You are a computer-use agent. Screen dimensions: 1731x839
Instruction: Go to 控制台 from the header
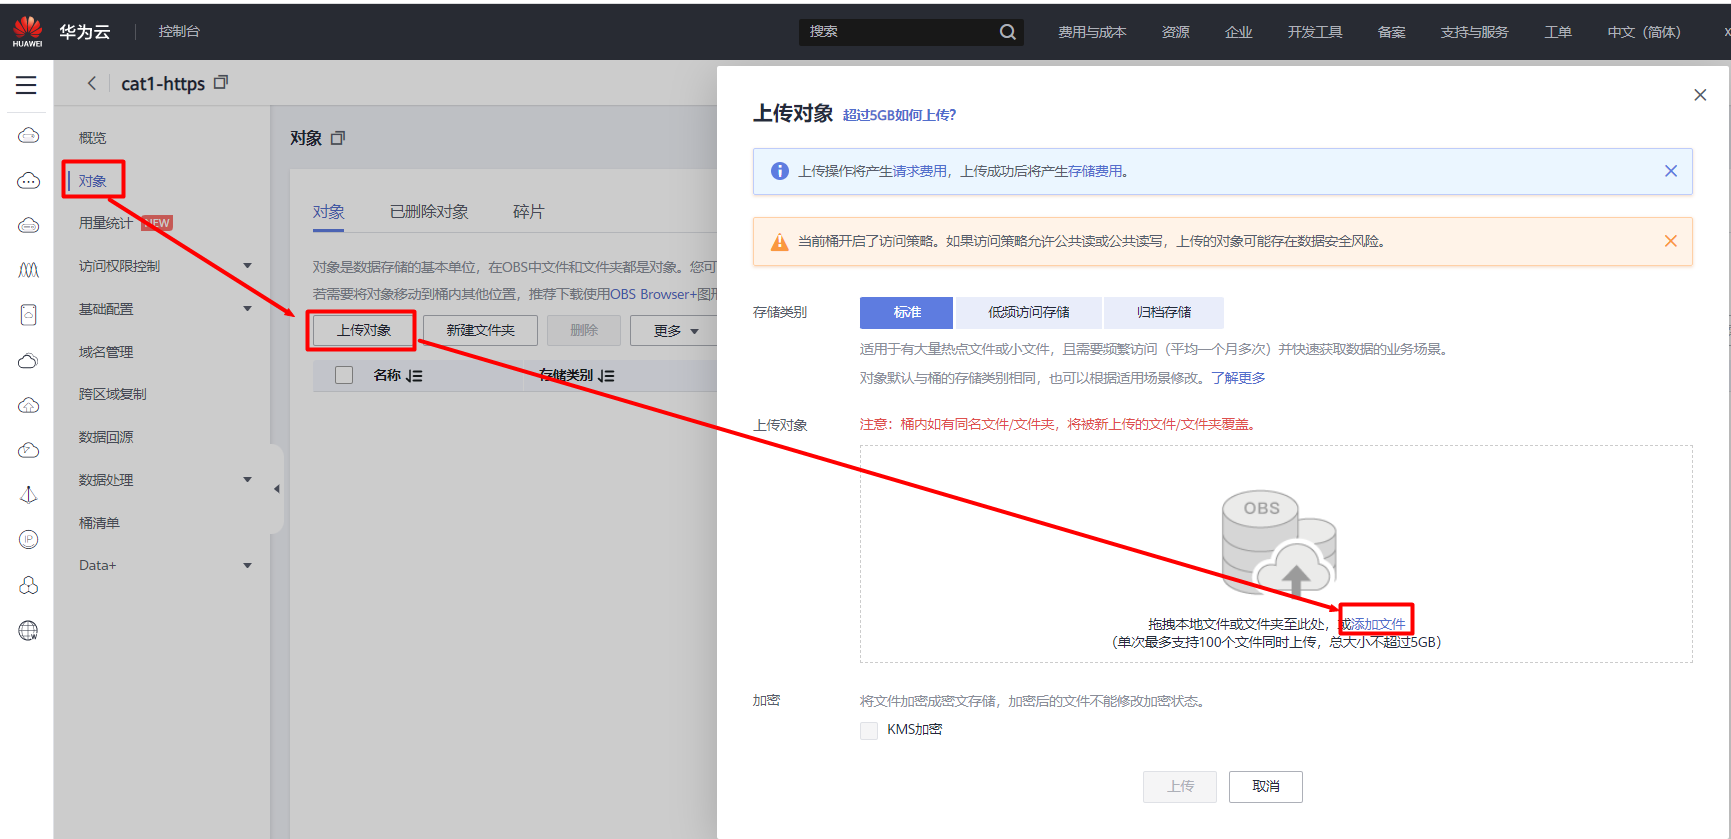point(179,31)
